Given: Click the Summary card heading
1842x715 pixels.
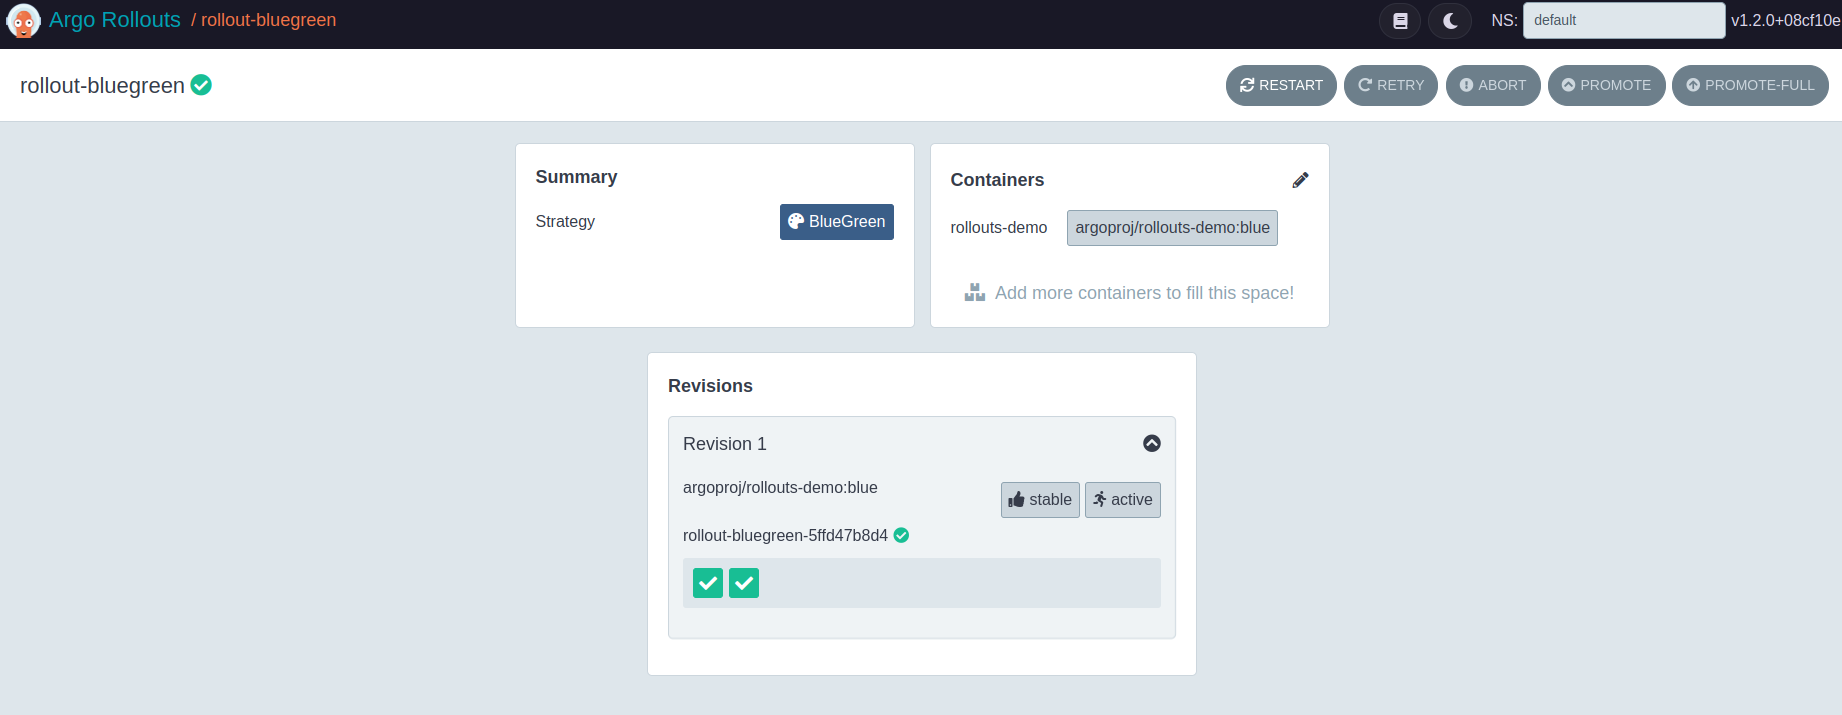Looking at the screenshot, I should (x=576, y=177).
